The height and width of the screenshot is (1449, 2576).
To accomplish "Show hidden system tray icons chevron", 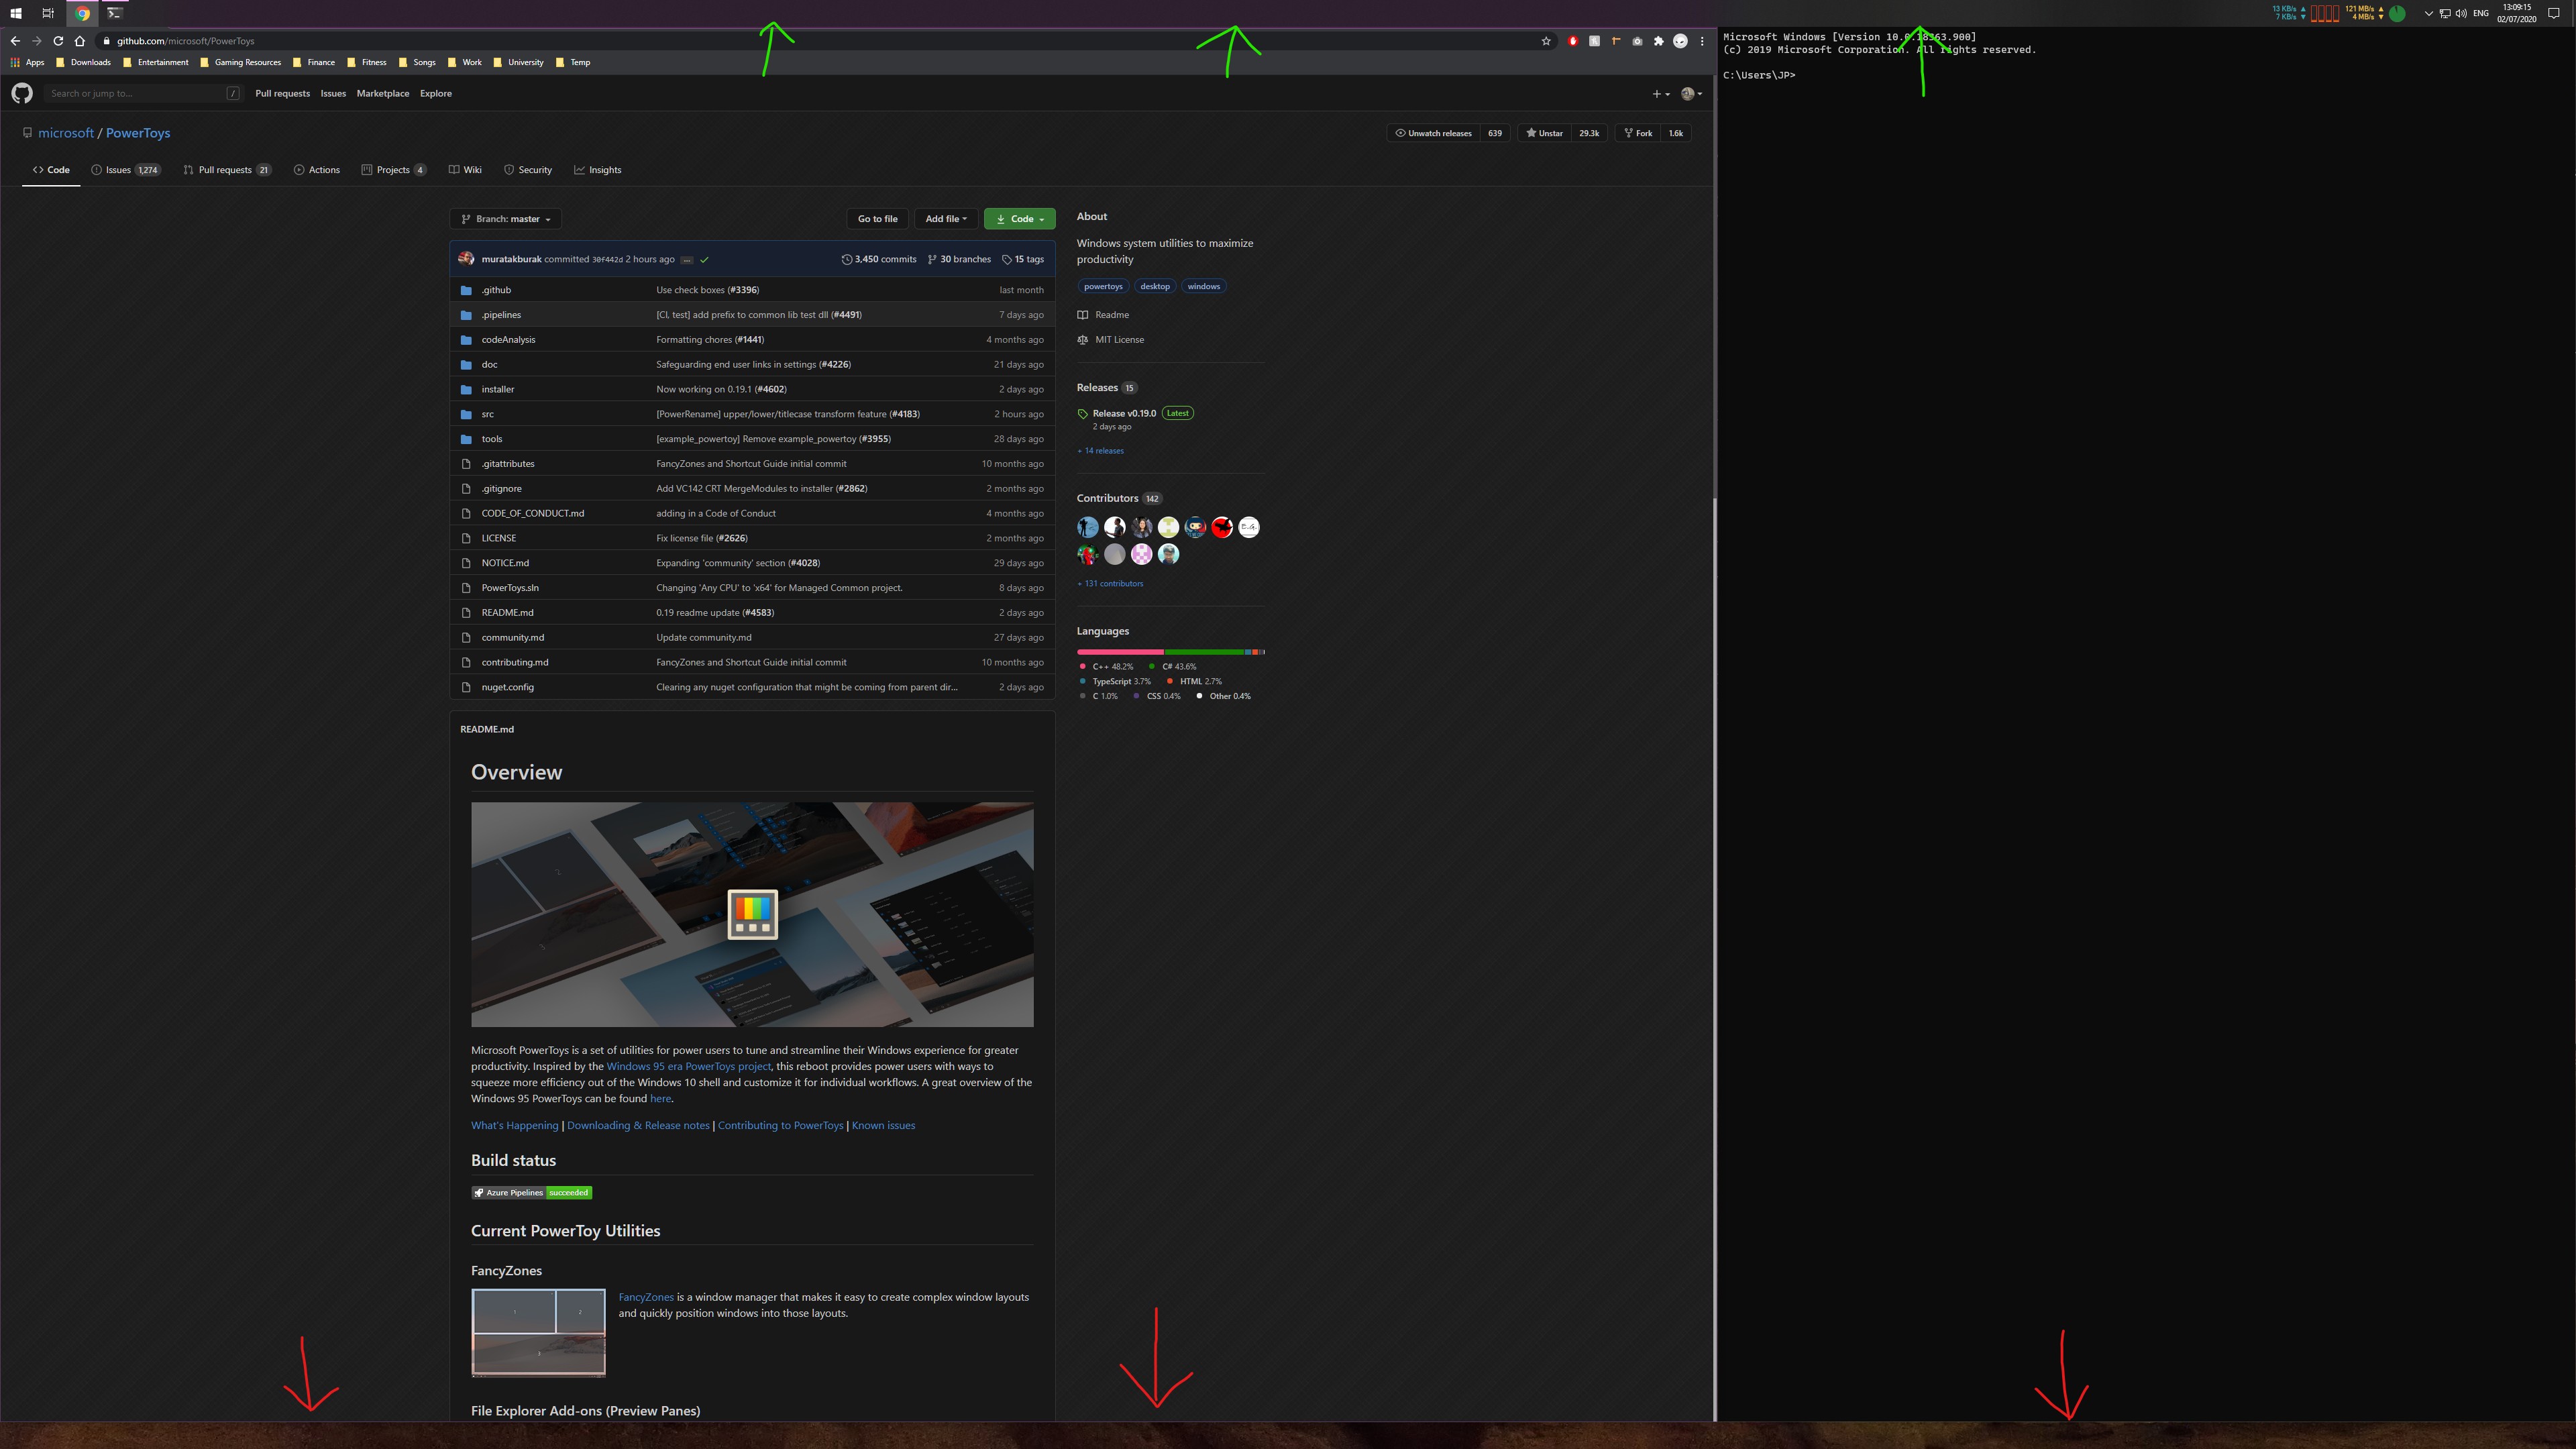I will 2428,13.
